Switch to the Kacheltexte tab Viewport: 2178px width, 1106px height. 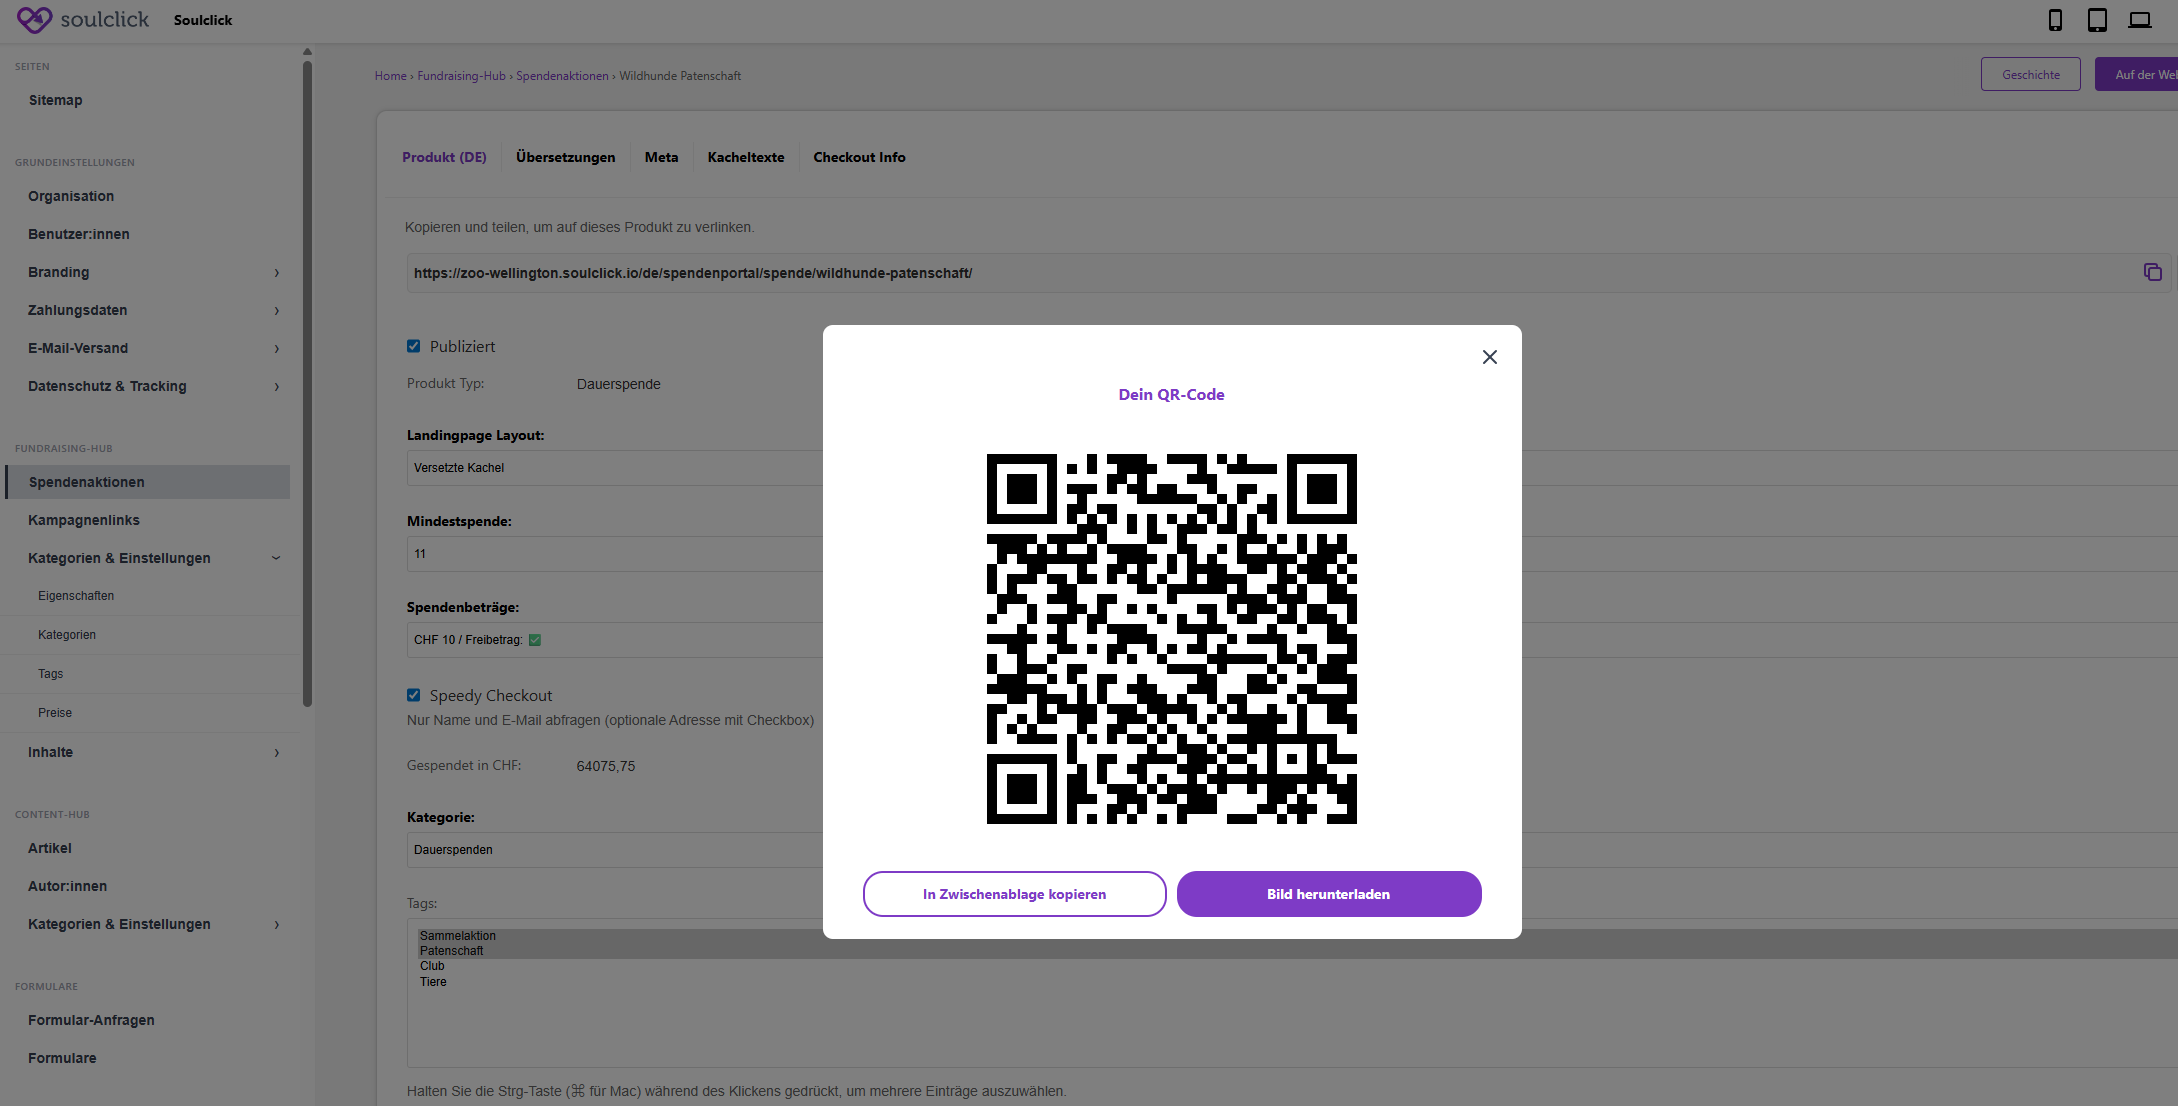click(x=745, y=157)
